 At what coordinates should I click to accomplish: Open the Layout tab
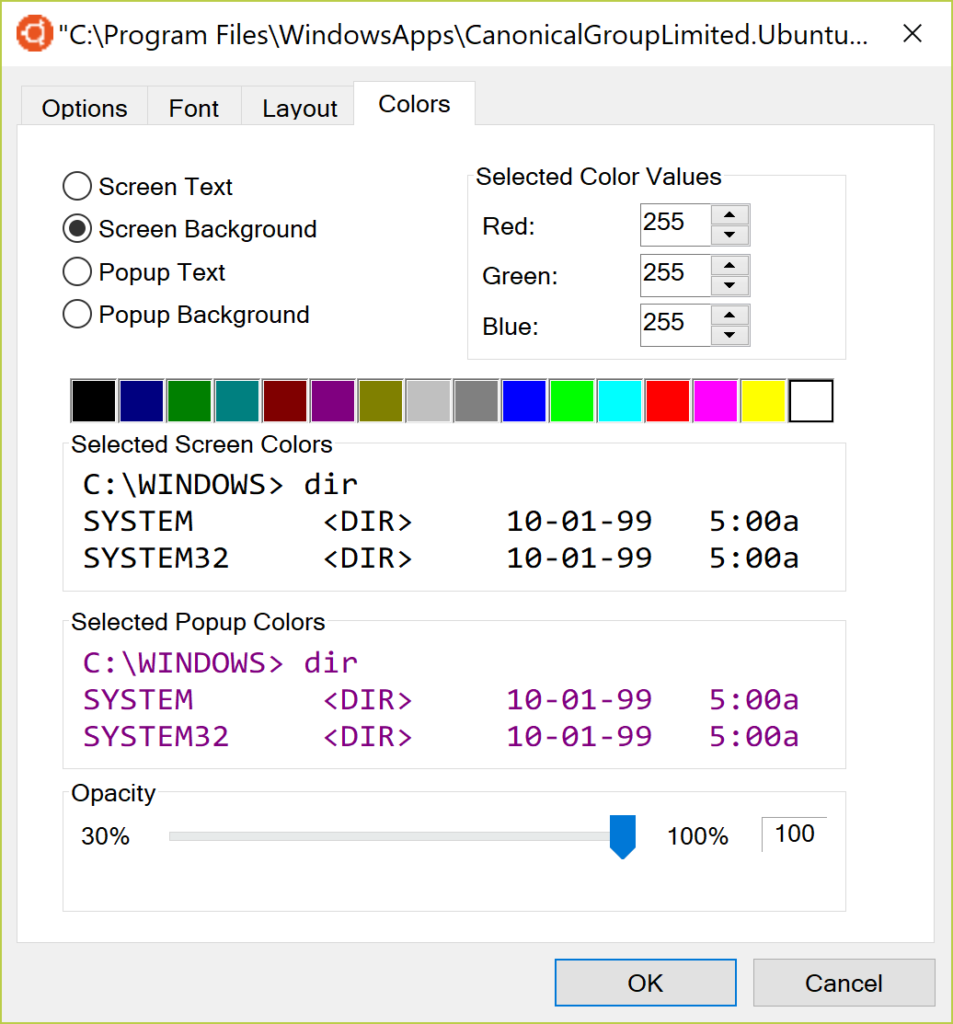[x=297, y=107]
